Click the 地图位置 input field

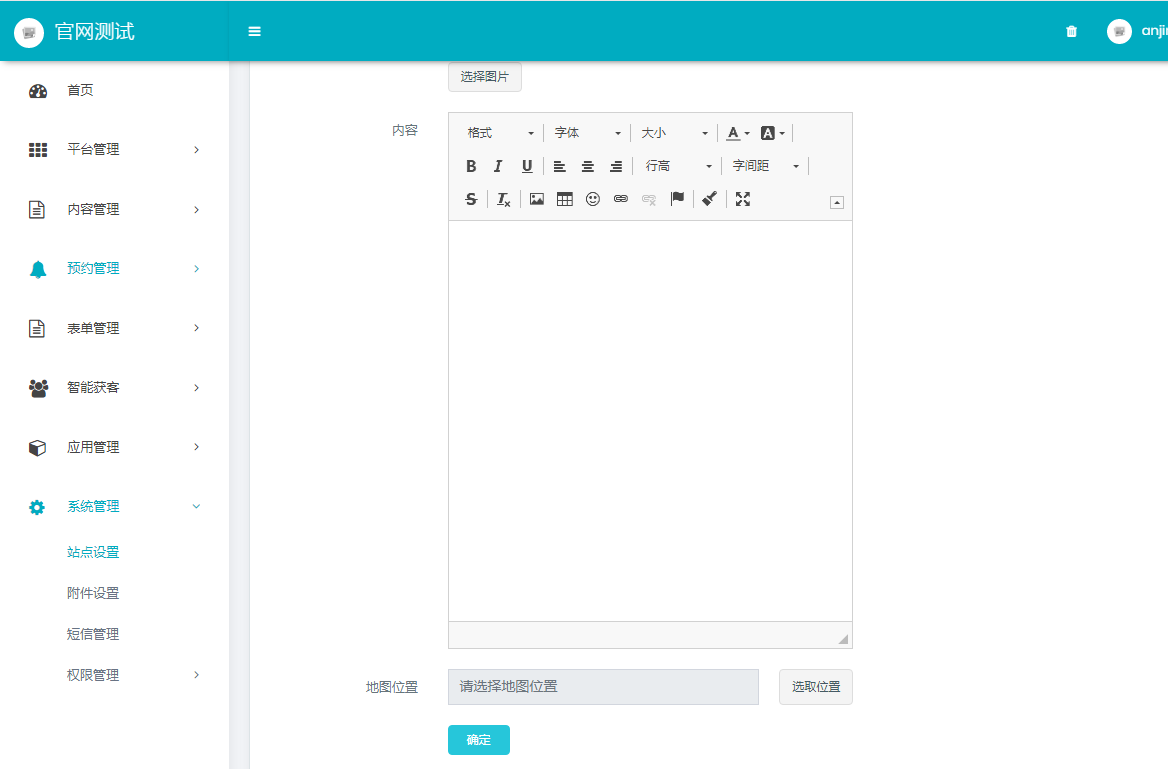(x=603, y=687)
